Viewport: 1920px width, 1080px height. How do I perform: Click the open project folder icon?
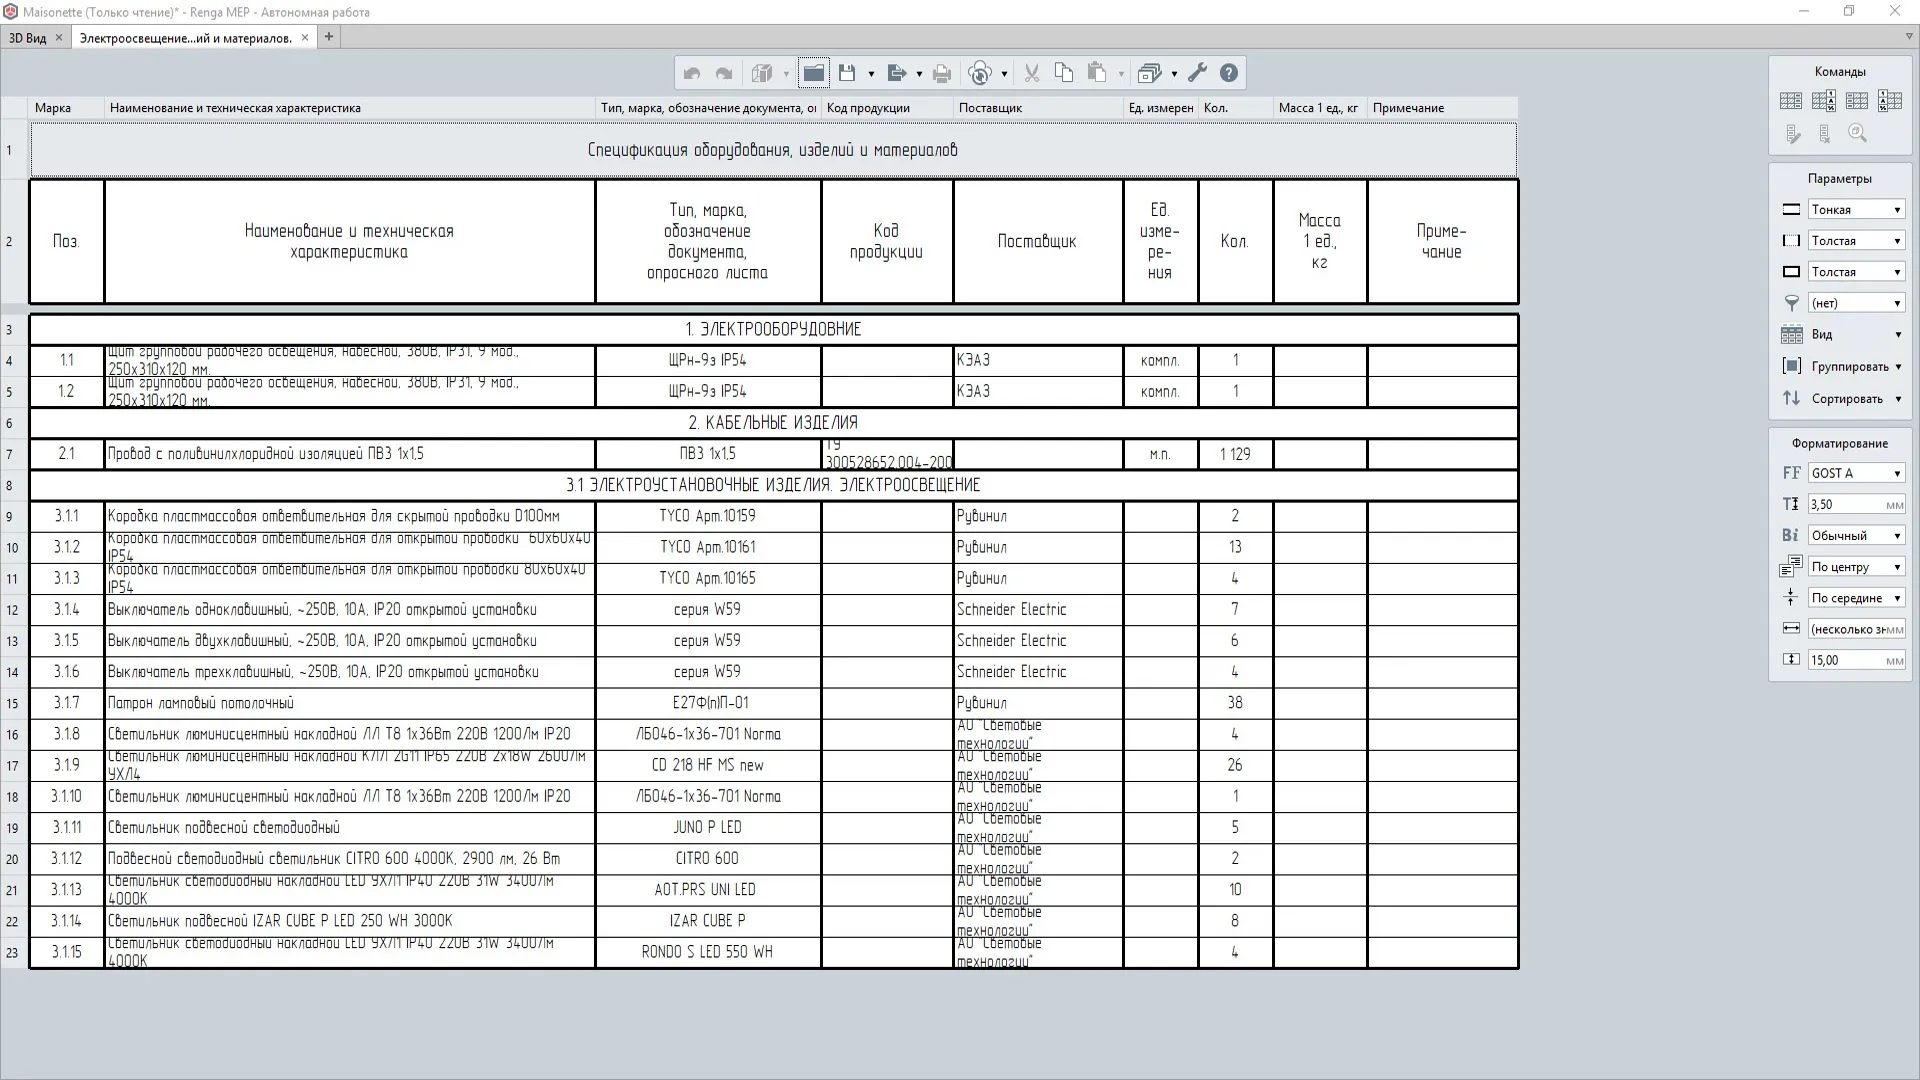(814, 73)
